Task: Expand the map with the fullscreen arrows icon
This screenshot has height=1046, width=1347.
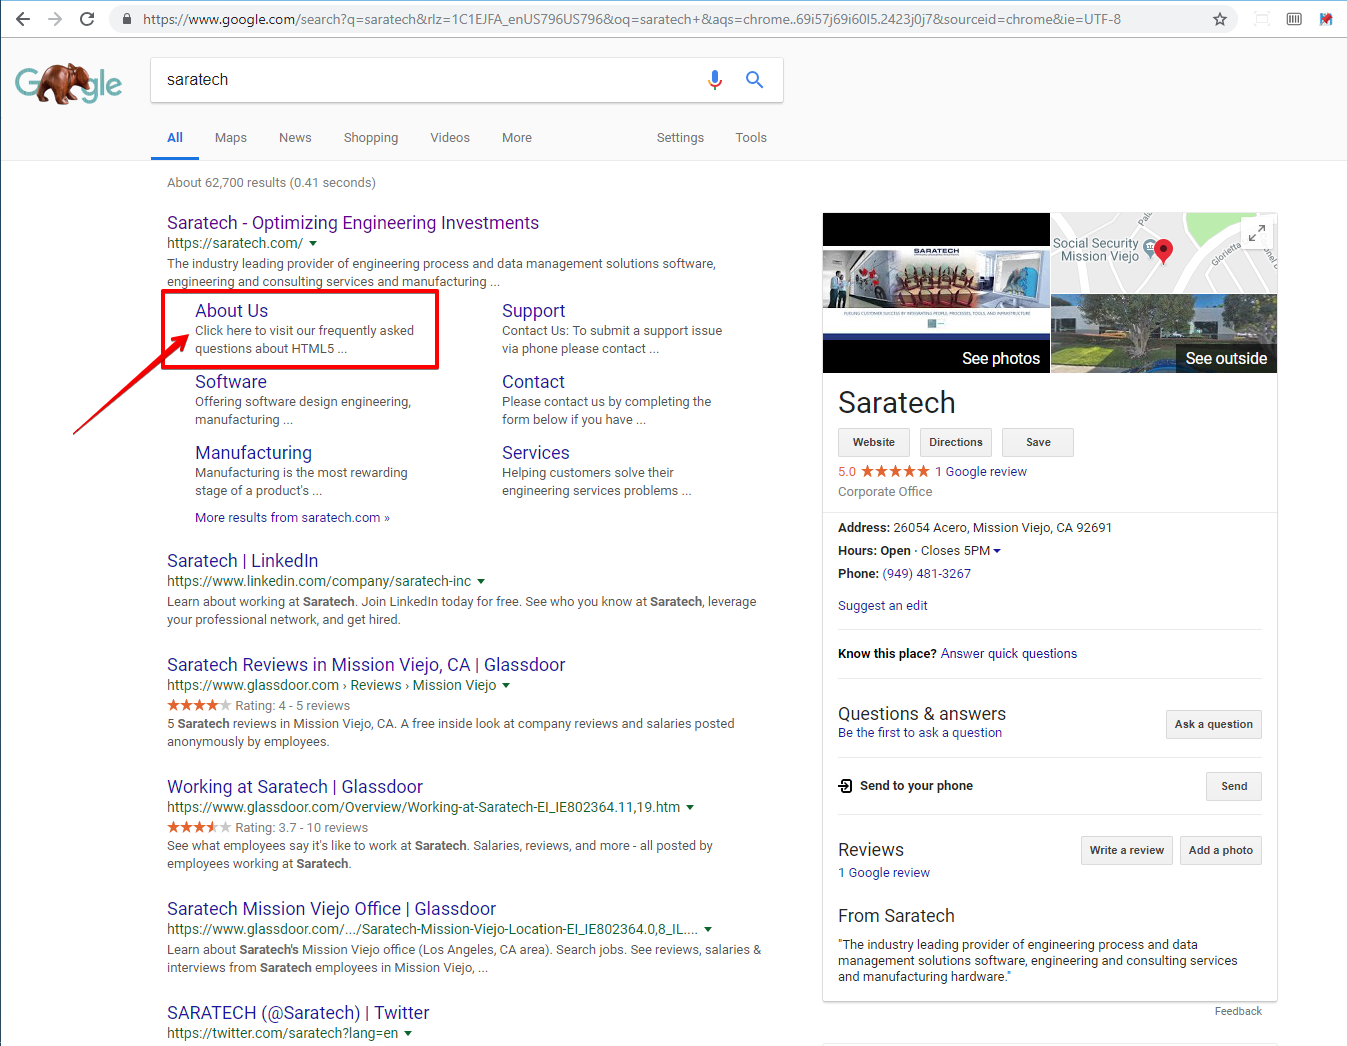Action: [x=1257, y=232]
